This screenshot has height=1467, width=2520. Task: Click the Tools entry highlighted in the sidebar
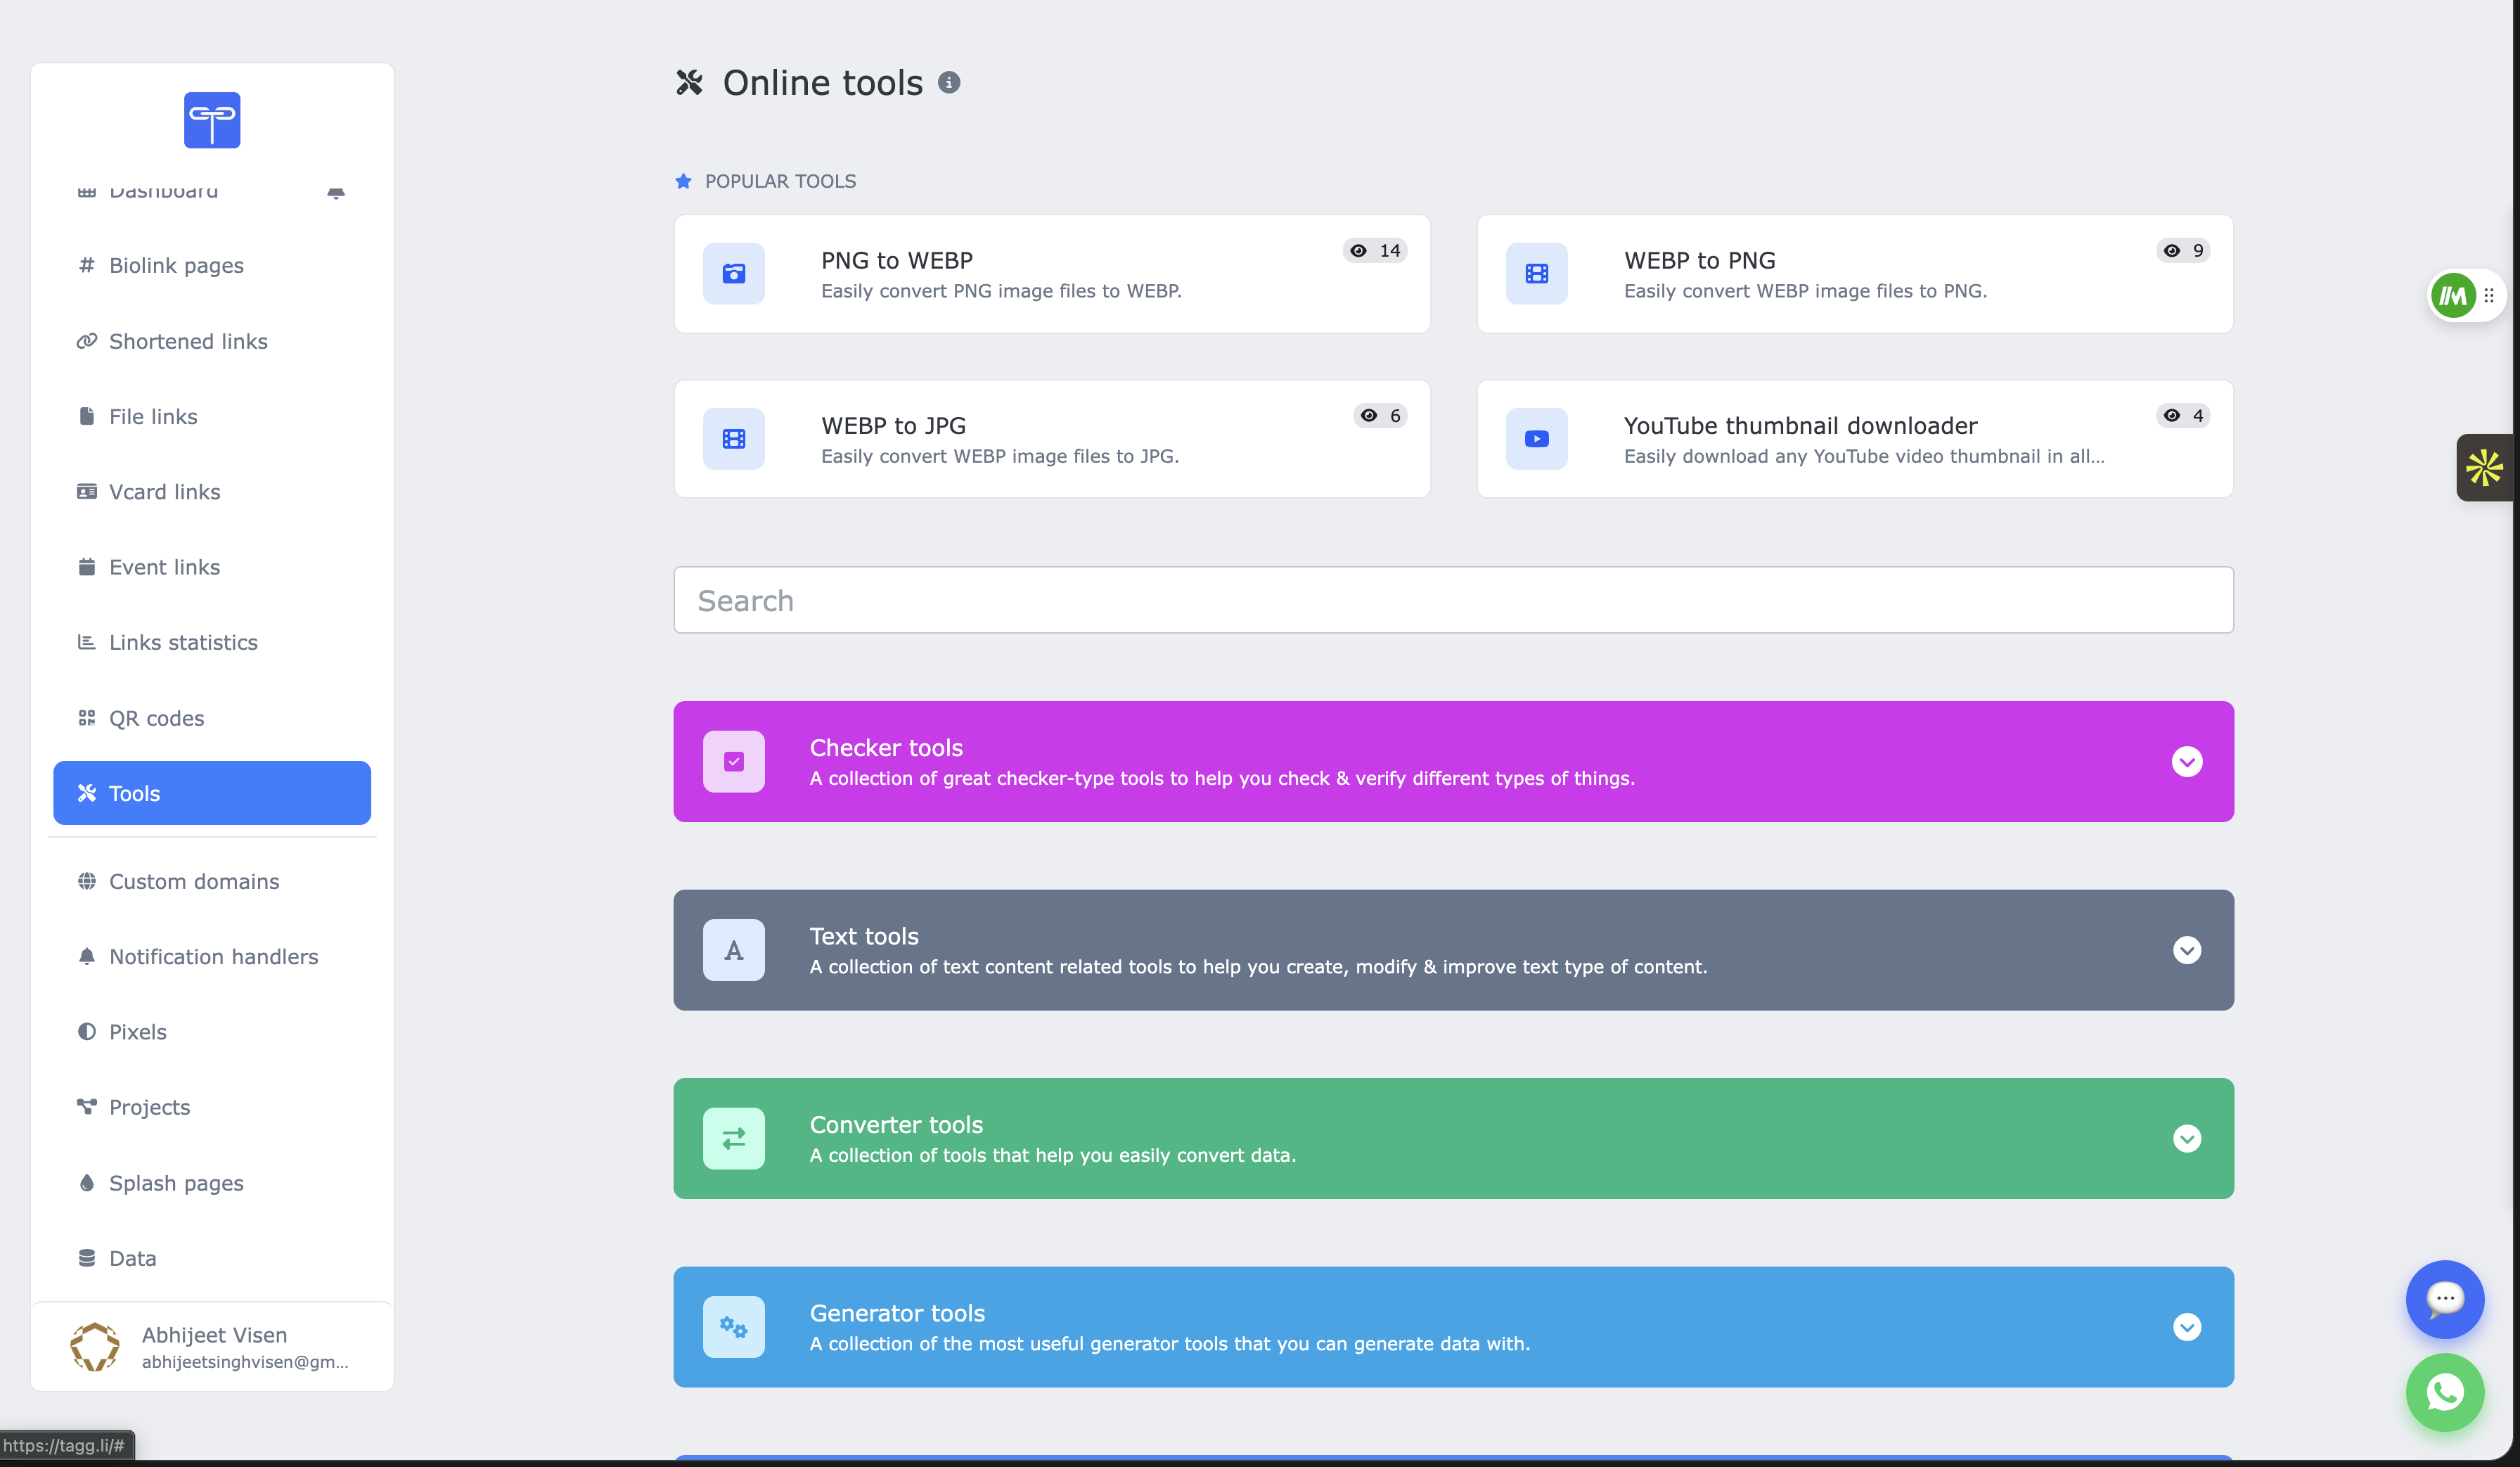click(x=211, y=792)
